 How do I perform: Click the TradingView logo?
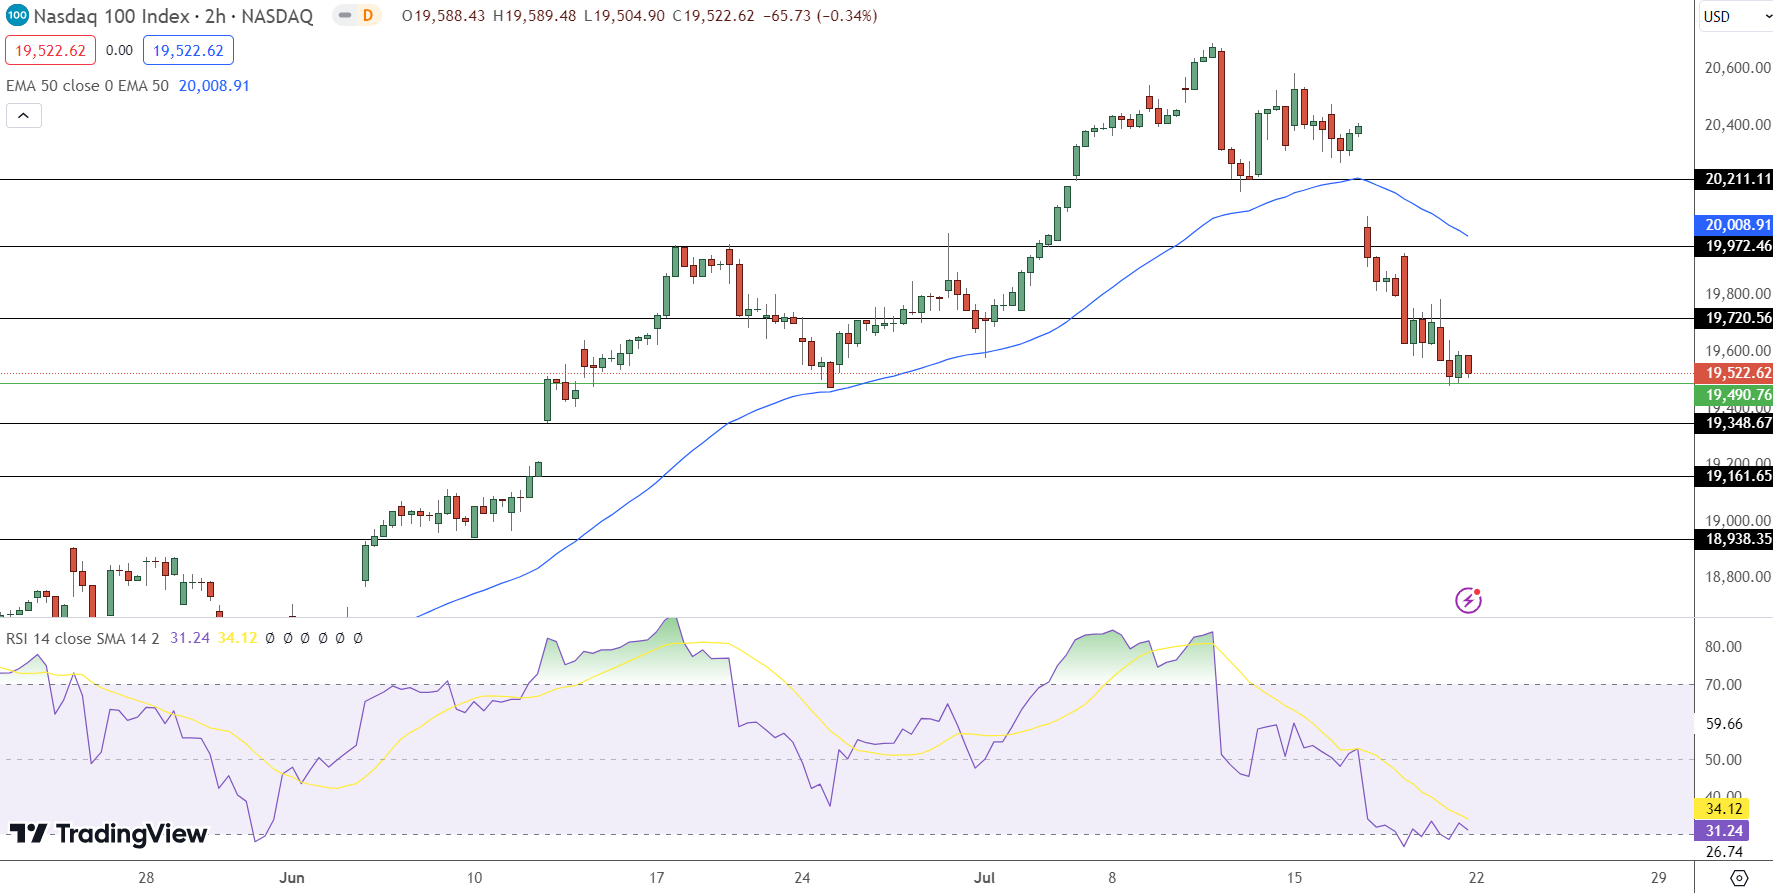[108, 833]
